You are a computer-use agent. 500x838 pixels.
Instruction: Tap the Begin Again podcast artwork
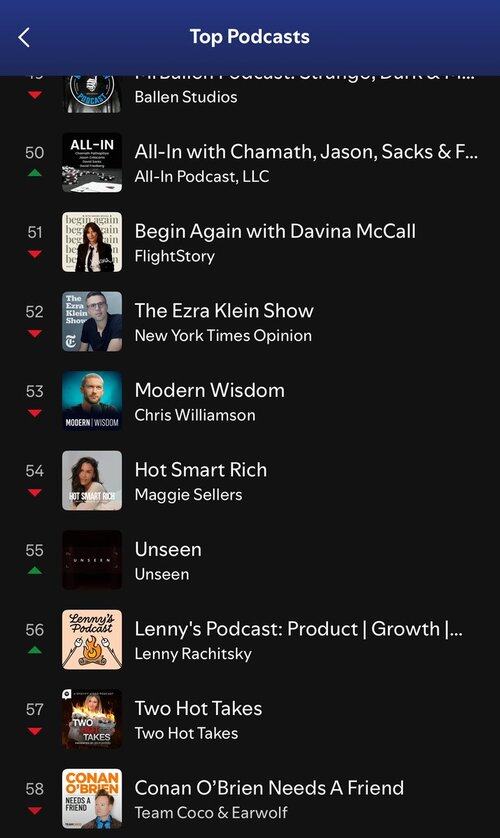92,242
